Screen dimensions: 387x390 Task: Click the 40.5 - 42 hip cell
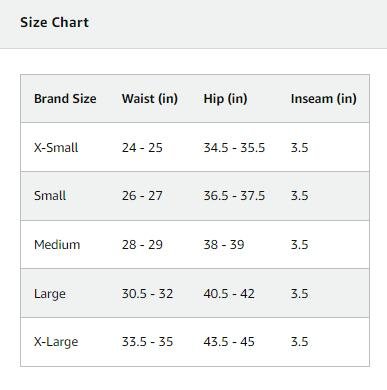[229, 294]
